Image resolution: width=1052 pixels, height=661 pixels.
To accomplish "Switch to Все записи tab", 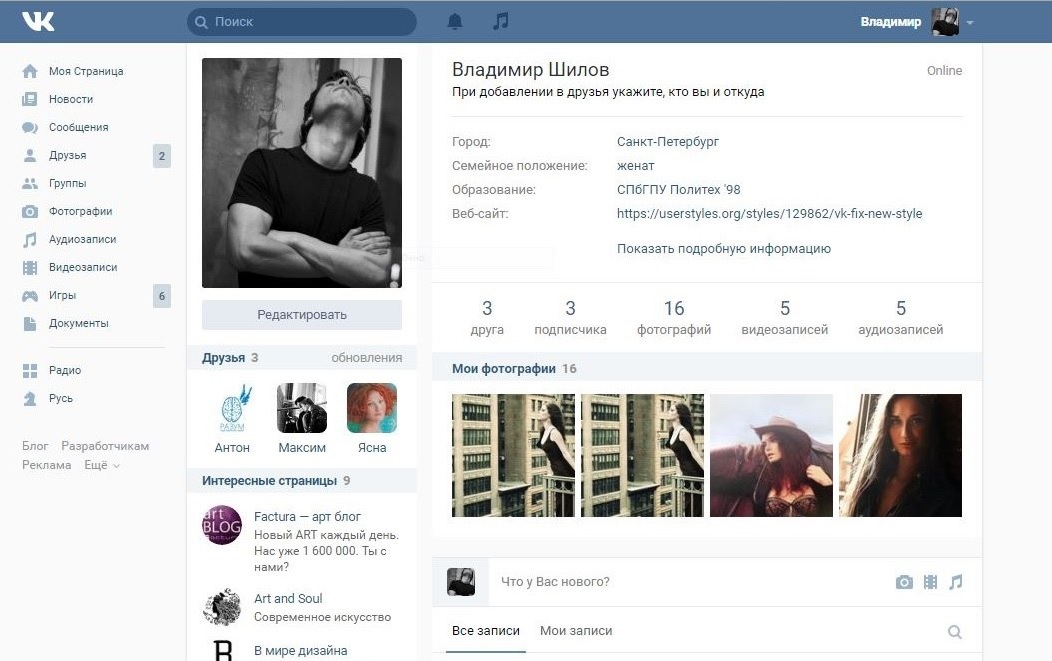I will tap(486, 631).
